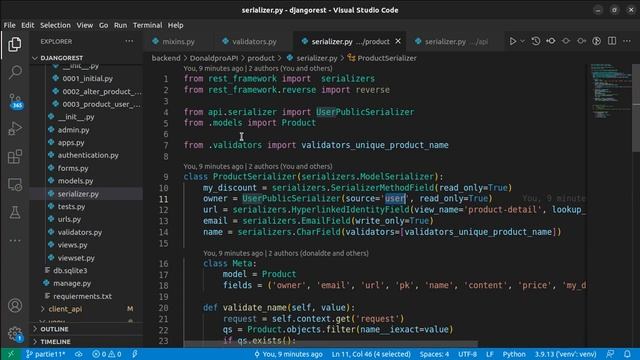The width and height of the screenshot is (640, 360).
Task: Expand the client_api folder
Action: click(86, 309)
